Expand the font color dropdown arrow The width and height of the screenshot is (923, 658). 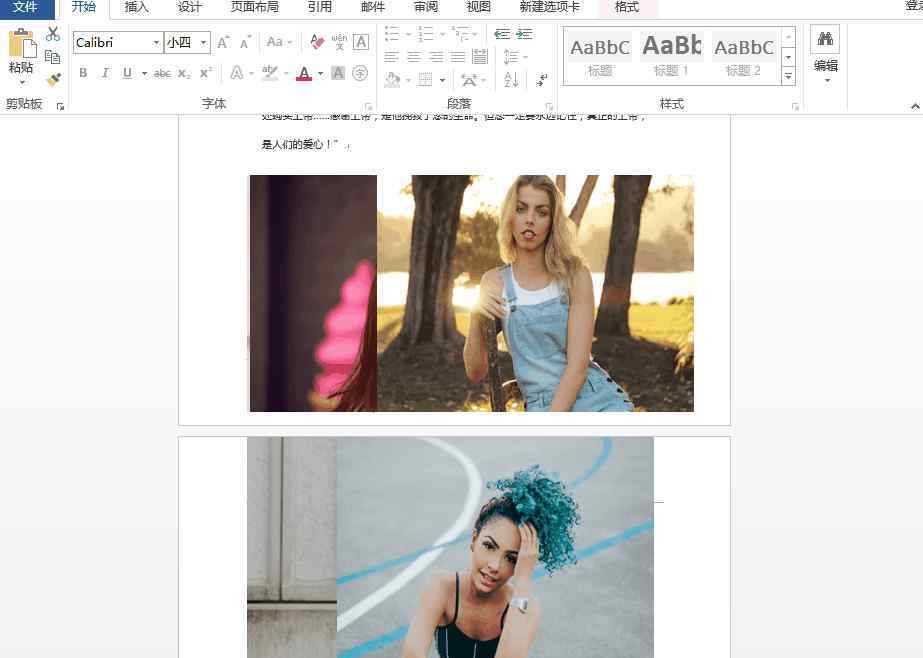[x=320, y=74]
